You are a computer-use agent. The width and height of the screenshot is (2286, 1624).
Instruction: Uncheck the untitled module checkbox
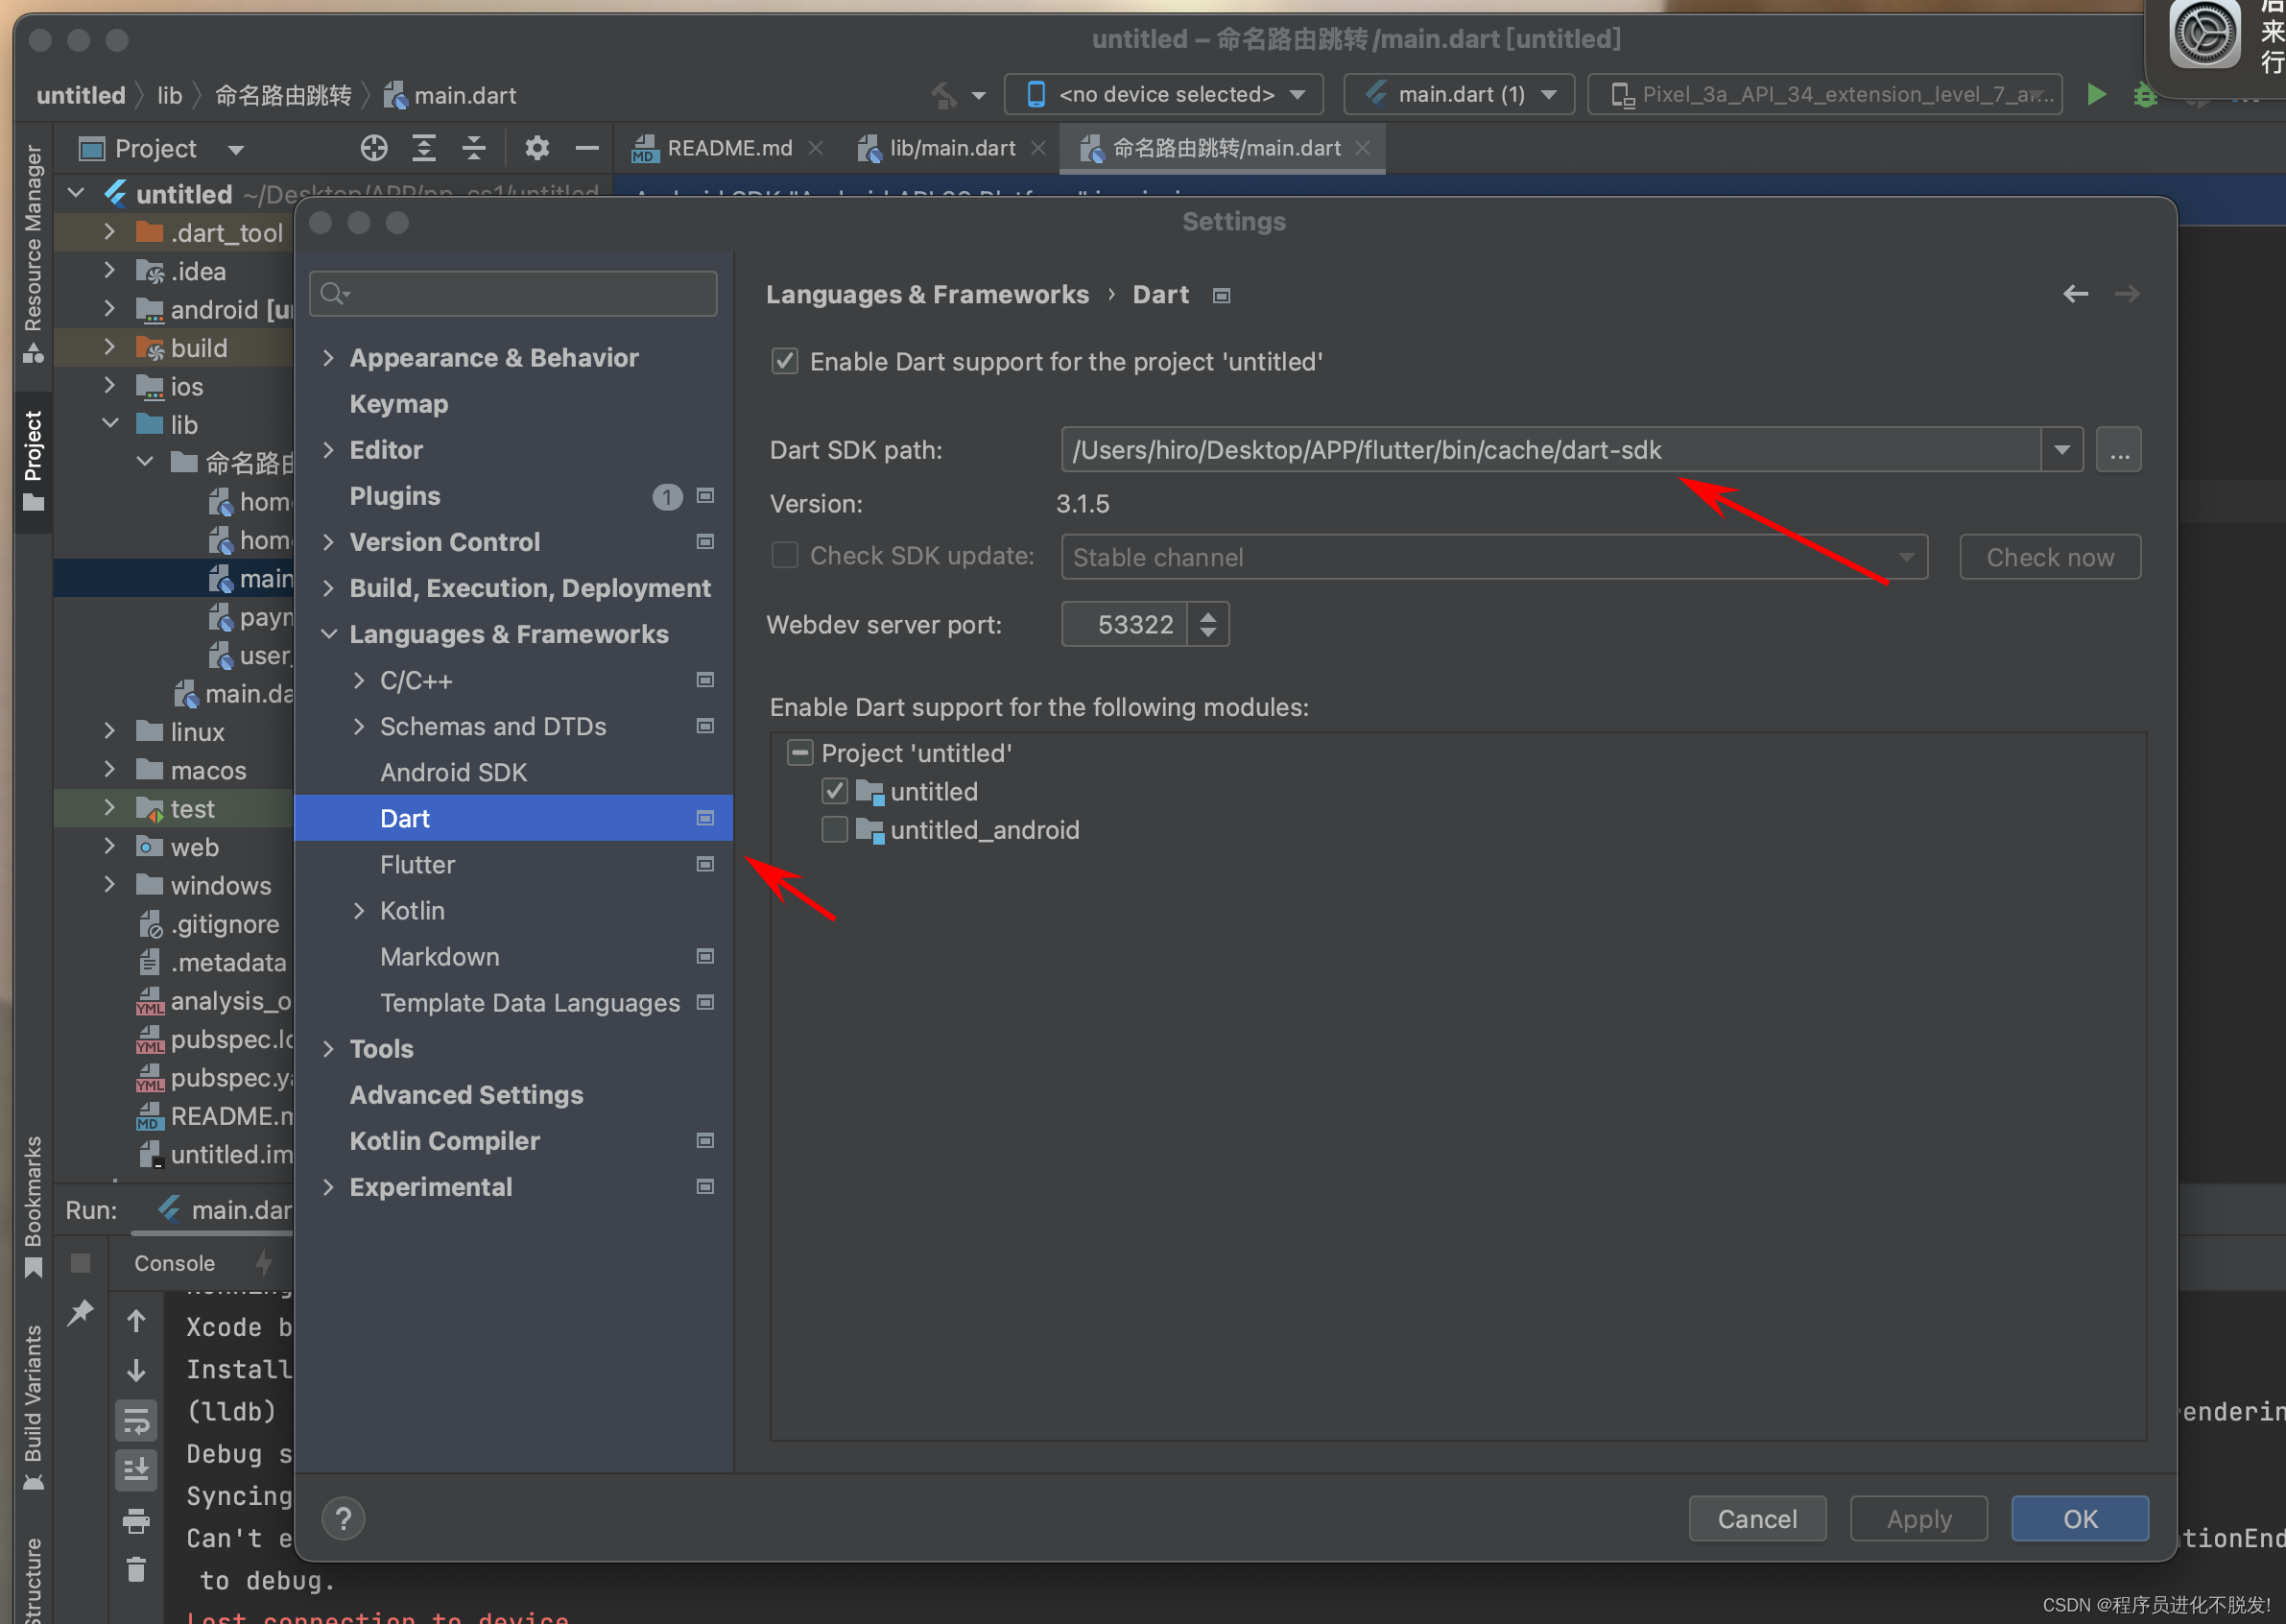(835, 791)
